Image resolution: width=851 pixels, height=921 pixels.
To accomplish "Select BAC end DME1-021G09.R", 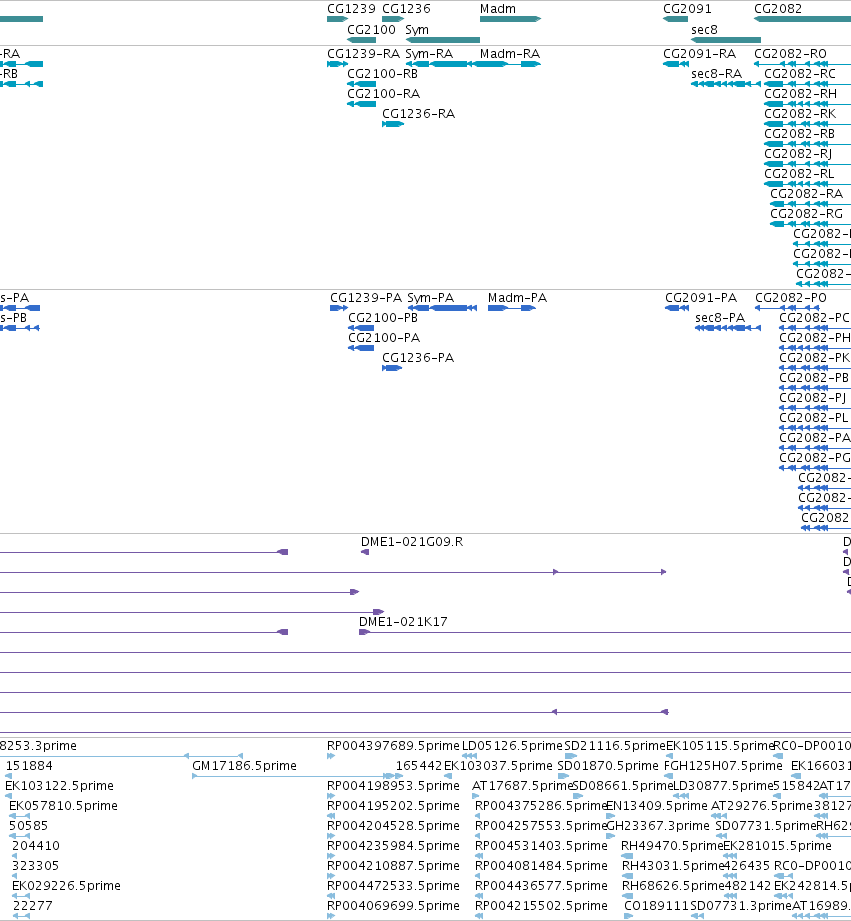I will point(412,542).
